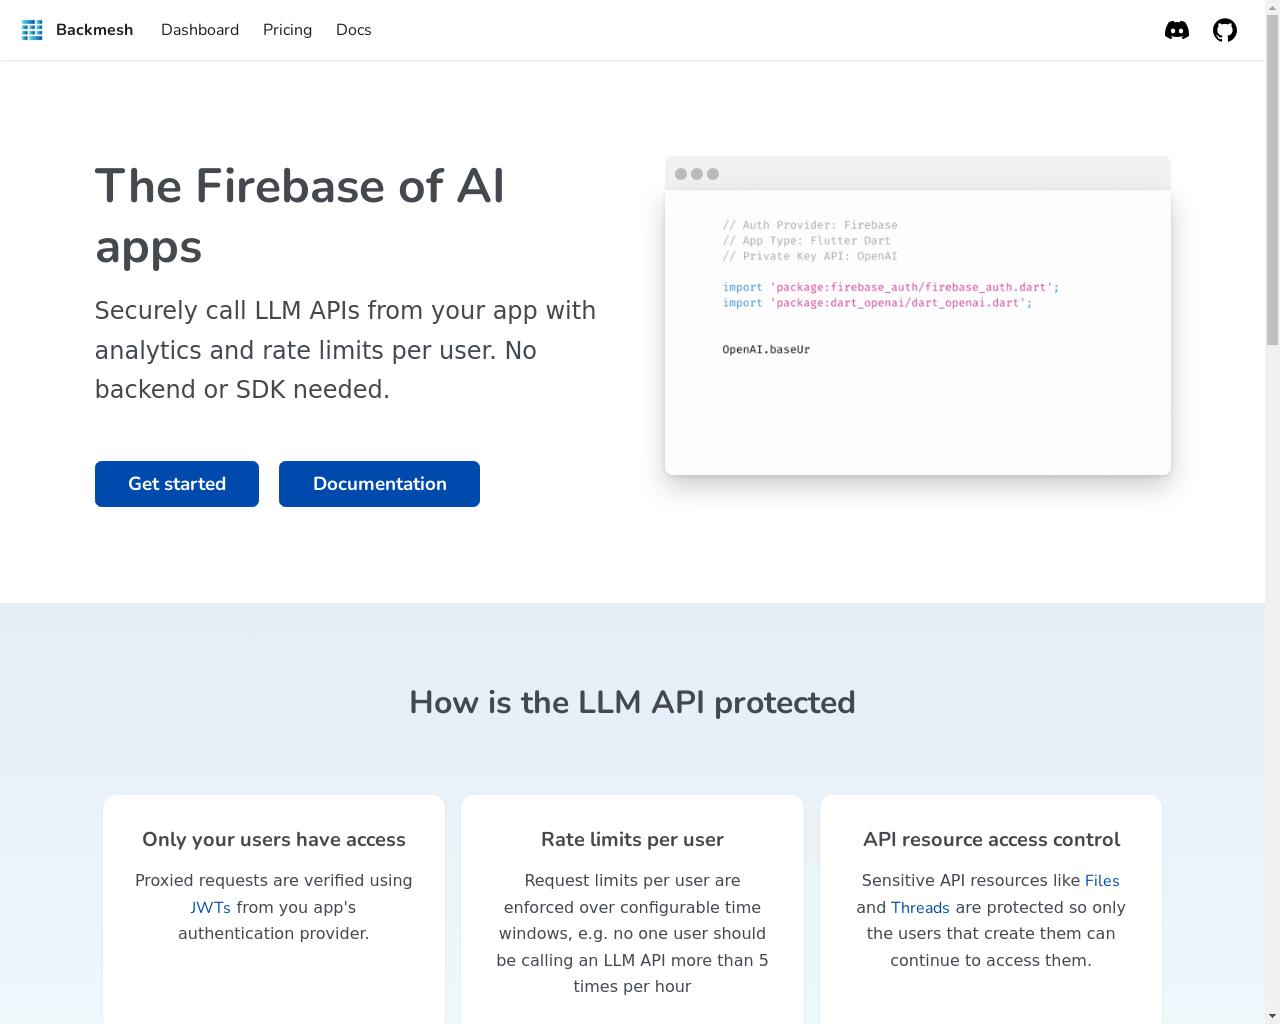Click the '// Auth Provider: Firebase' comment
This screenshot has height=1024, width=1280.
810,225
